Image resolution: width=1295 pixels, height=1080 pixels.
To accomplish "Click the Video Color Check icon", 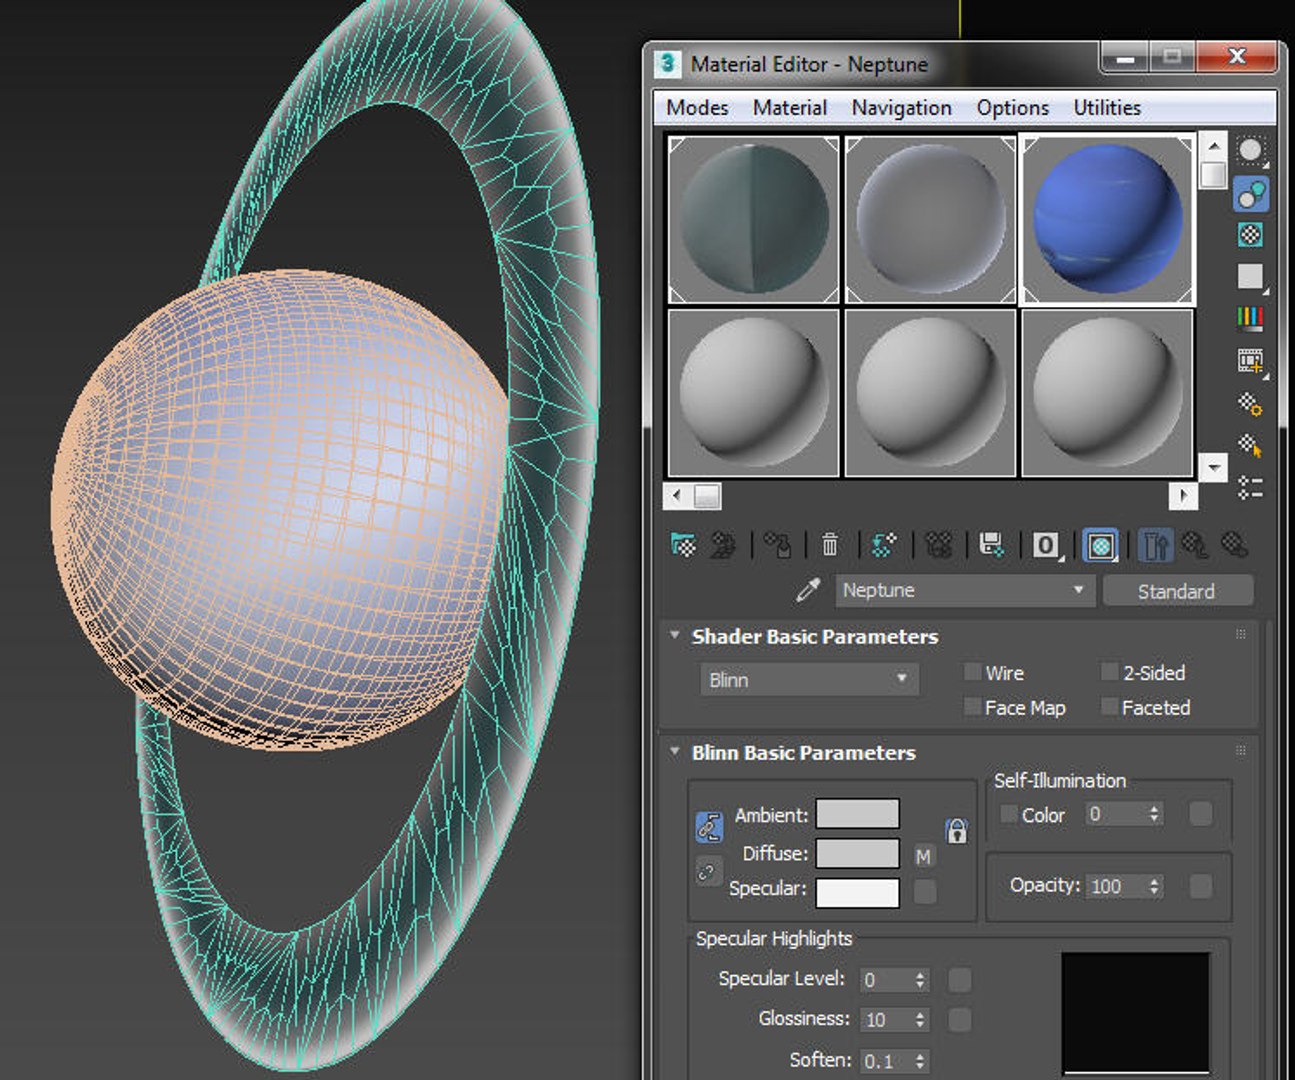I will point(1251,319).
